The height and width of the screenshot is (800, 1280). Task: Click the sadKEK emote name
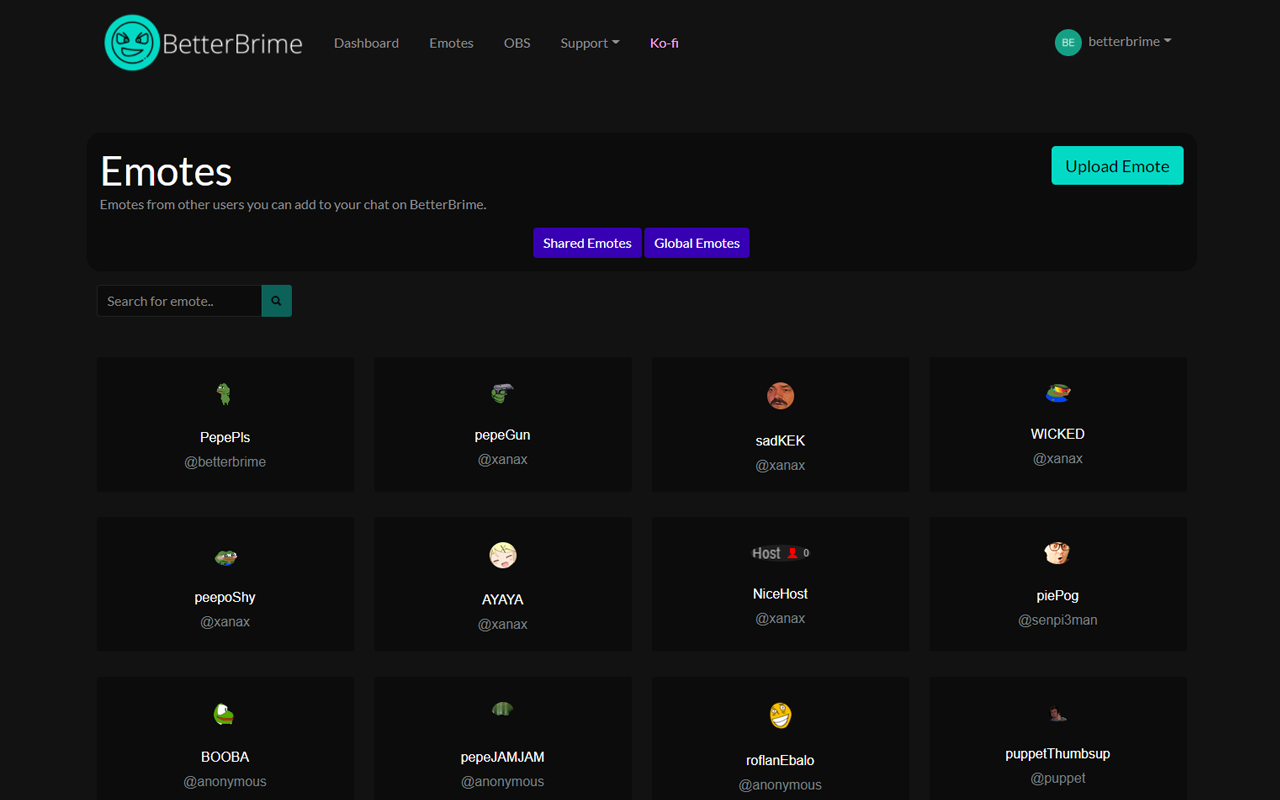coord(780,441)
